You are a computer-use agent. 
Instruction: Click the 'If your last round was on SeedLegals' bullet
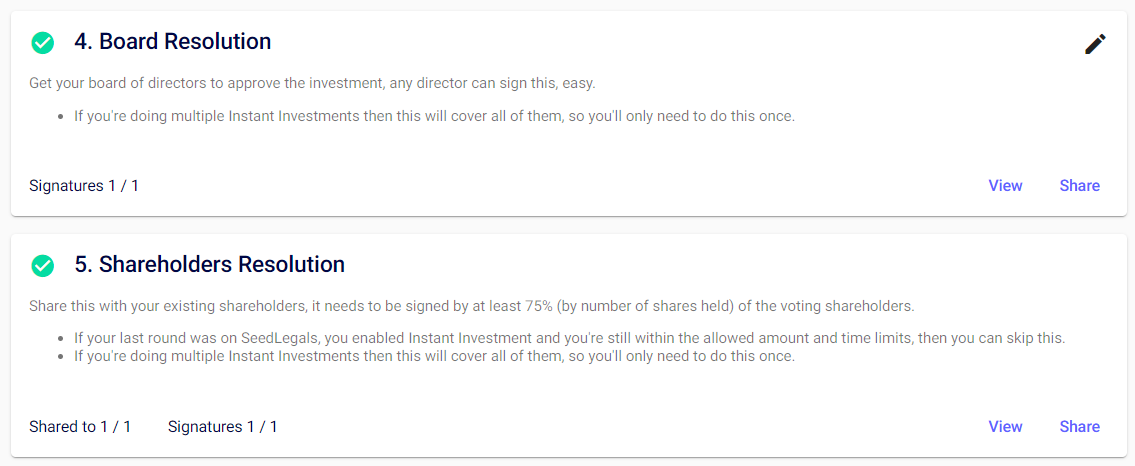tap(200, 338)
